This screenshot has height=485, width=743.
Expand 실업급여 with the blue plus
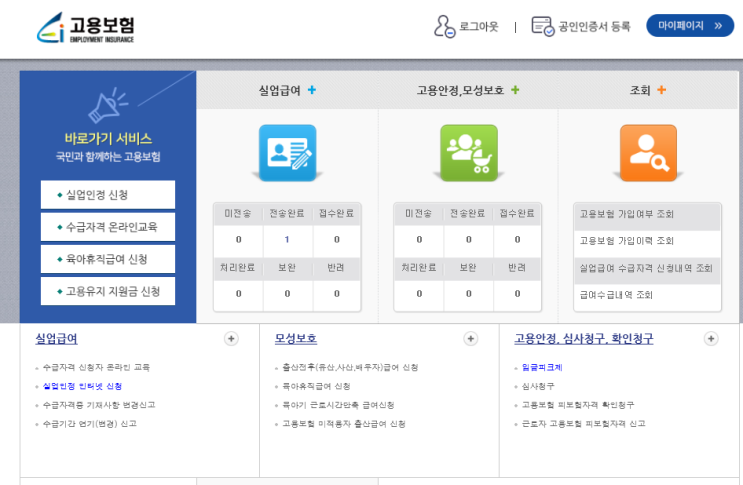(312, 90)
